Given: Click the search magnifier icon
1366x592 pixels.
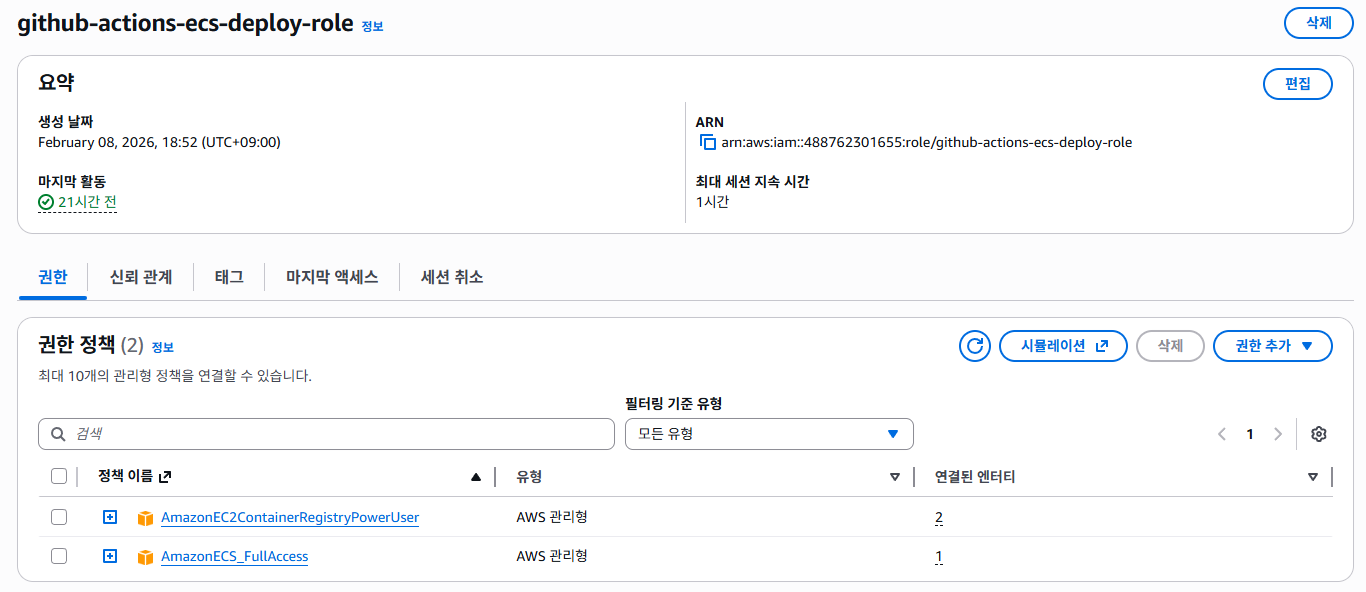Looking at the screenshot, I should click(58, 434).
